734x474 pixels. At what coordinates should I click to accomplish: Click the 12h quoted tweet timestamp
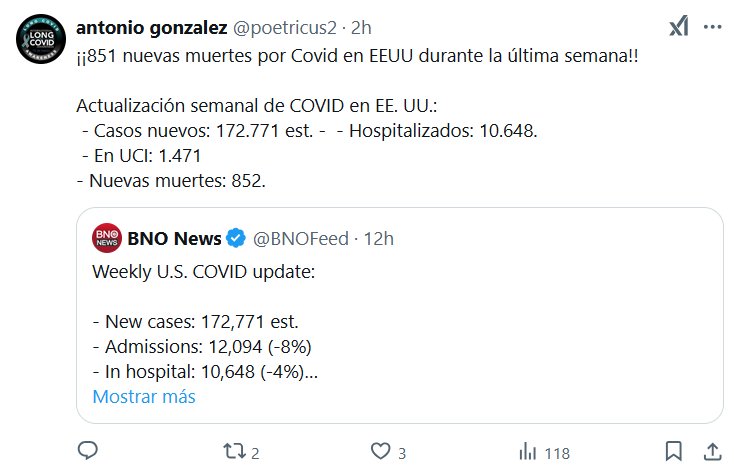(379, 238)
